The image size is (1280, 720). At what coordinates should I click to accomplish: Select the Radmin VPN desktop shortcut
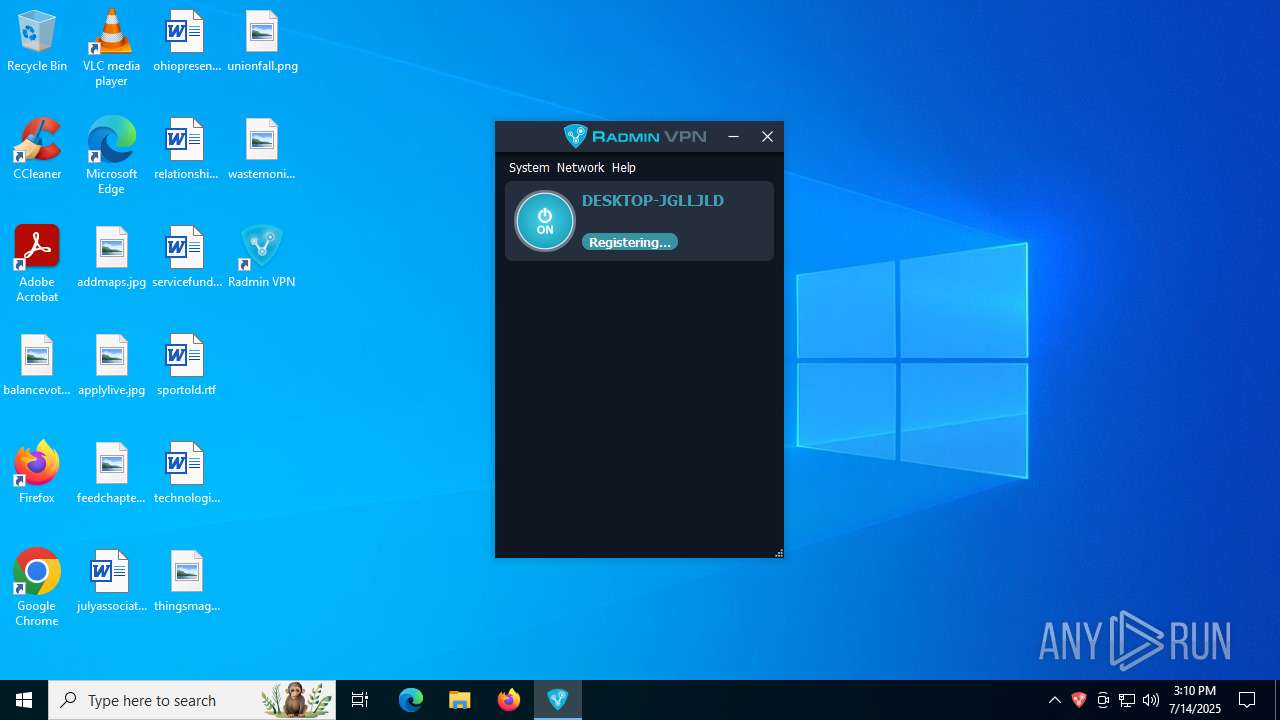[x=262, y=258]
